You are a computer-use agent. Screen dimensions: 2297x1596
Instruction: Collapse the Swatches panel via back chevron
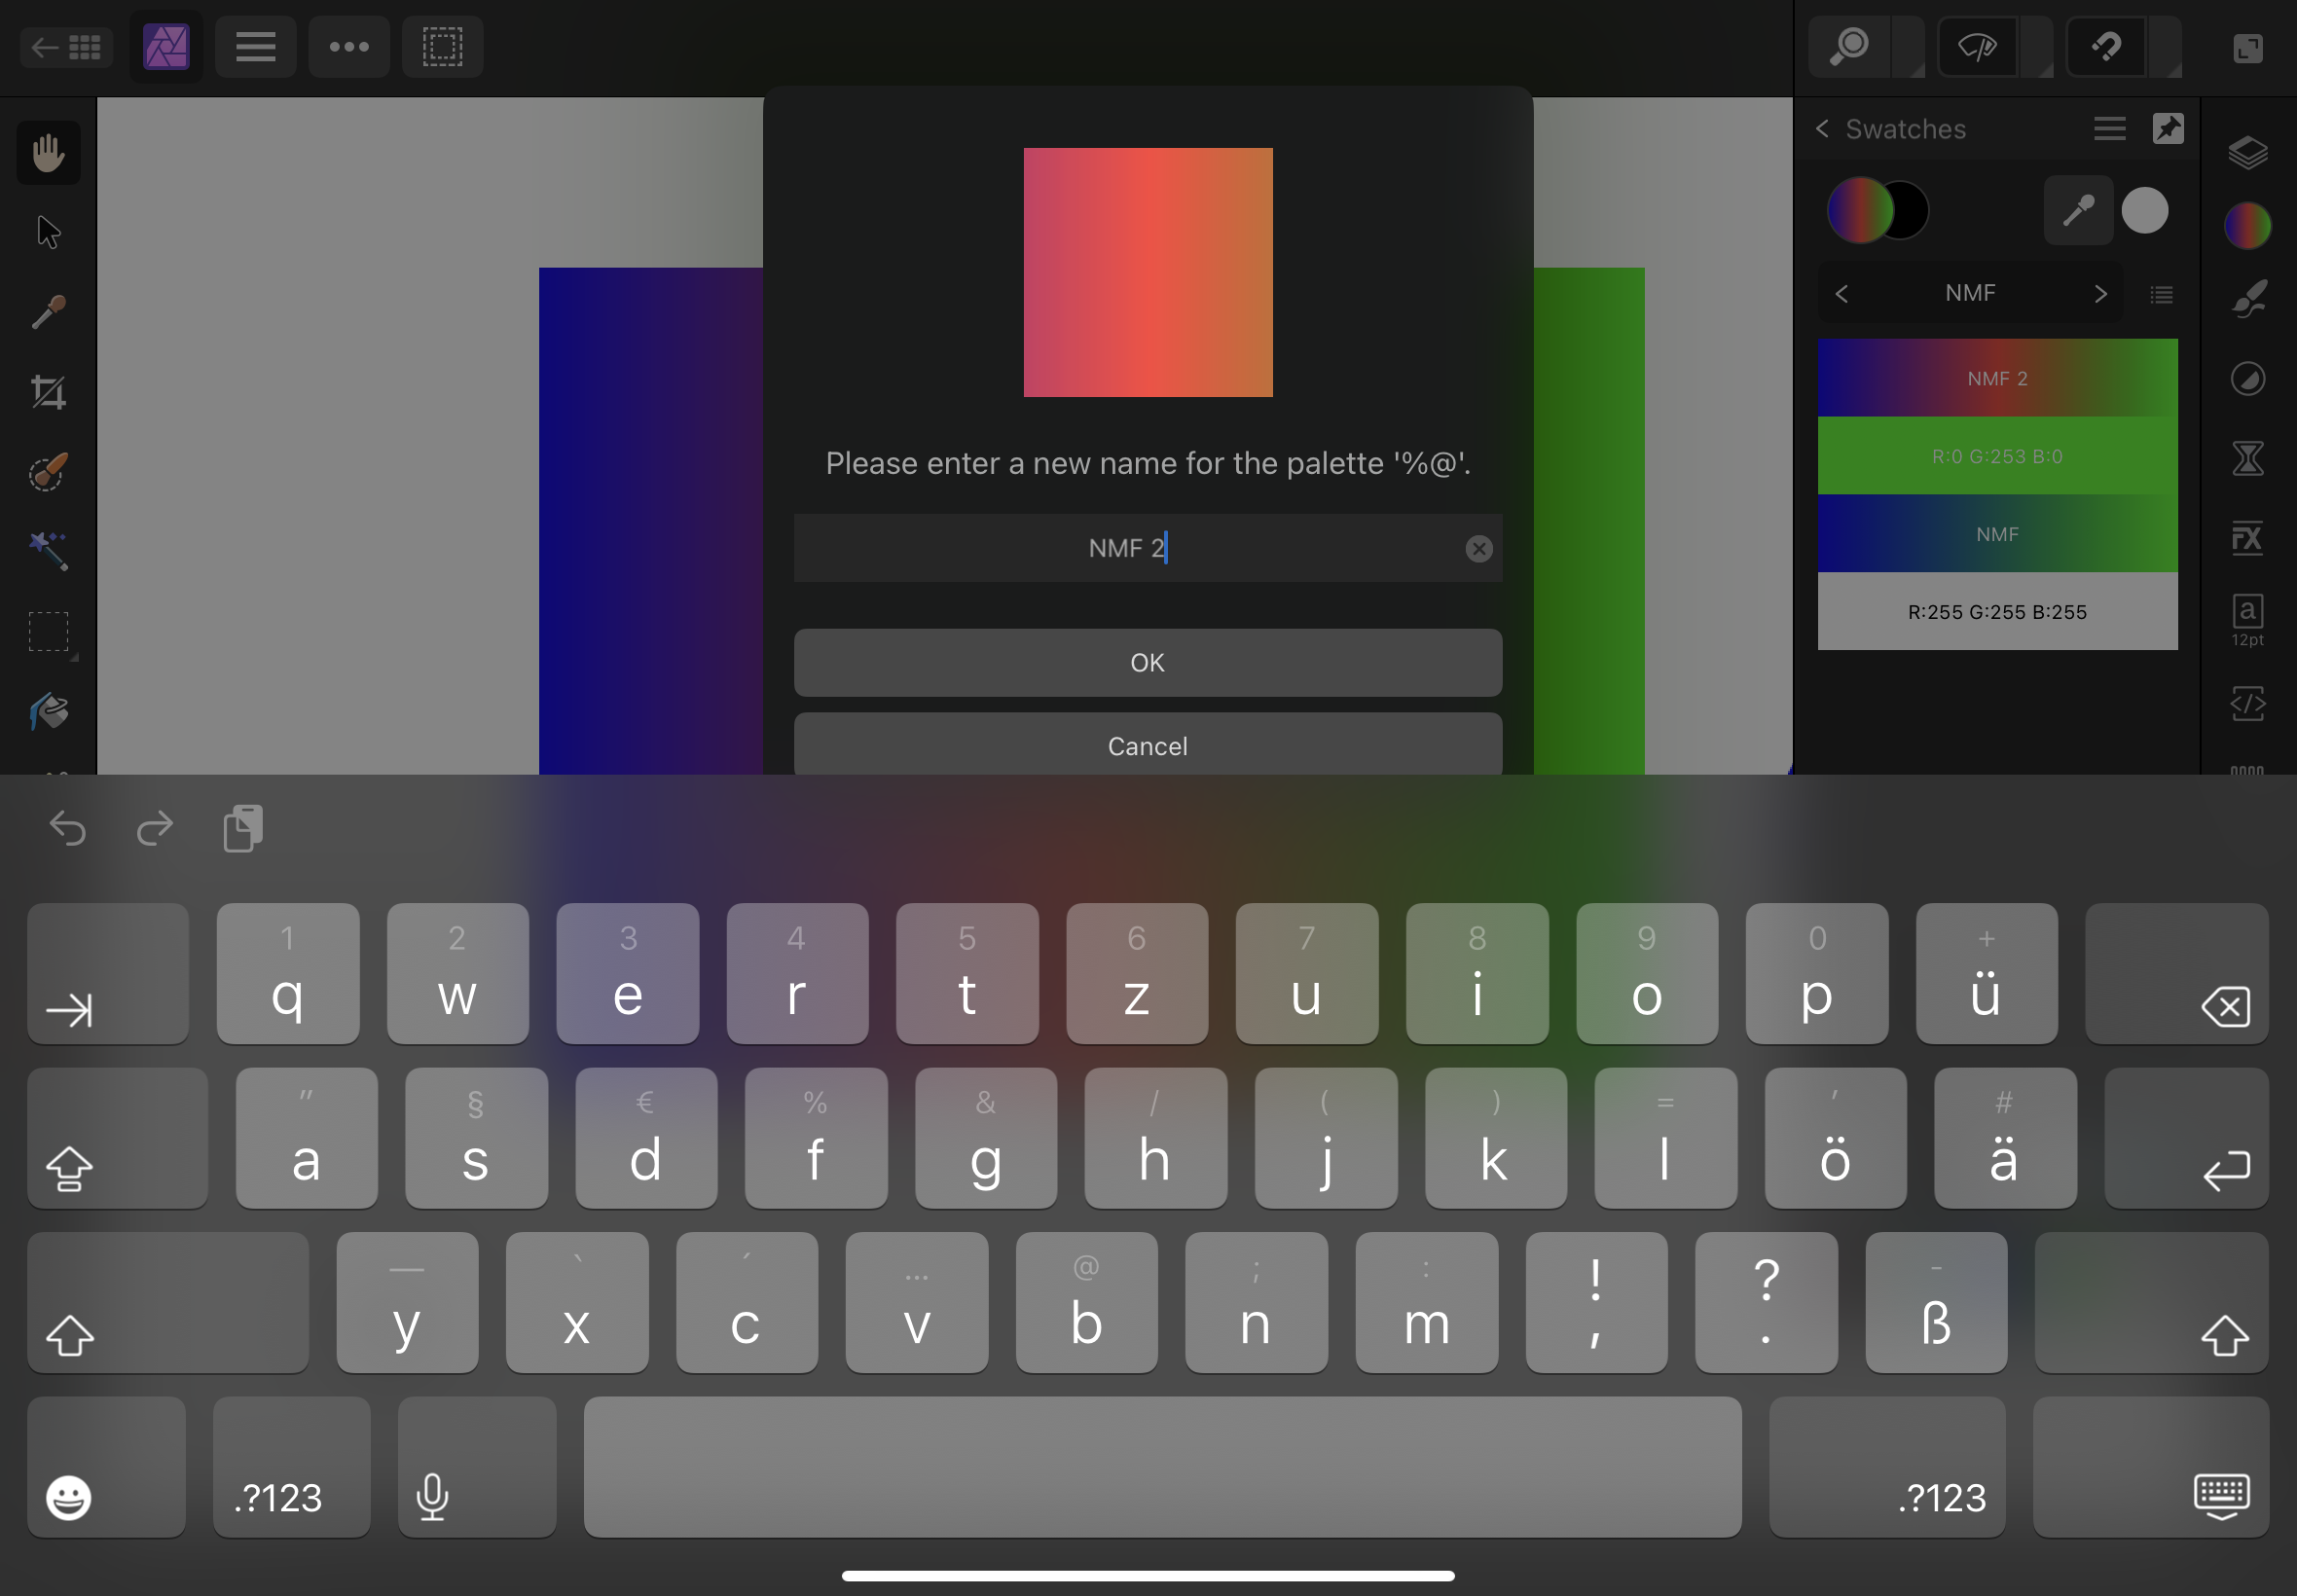point(1823,128)
